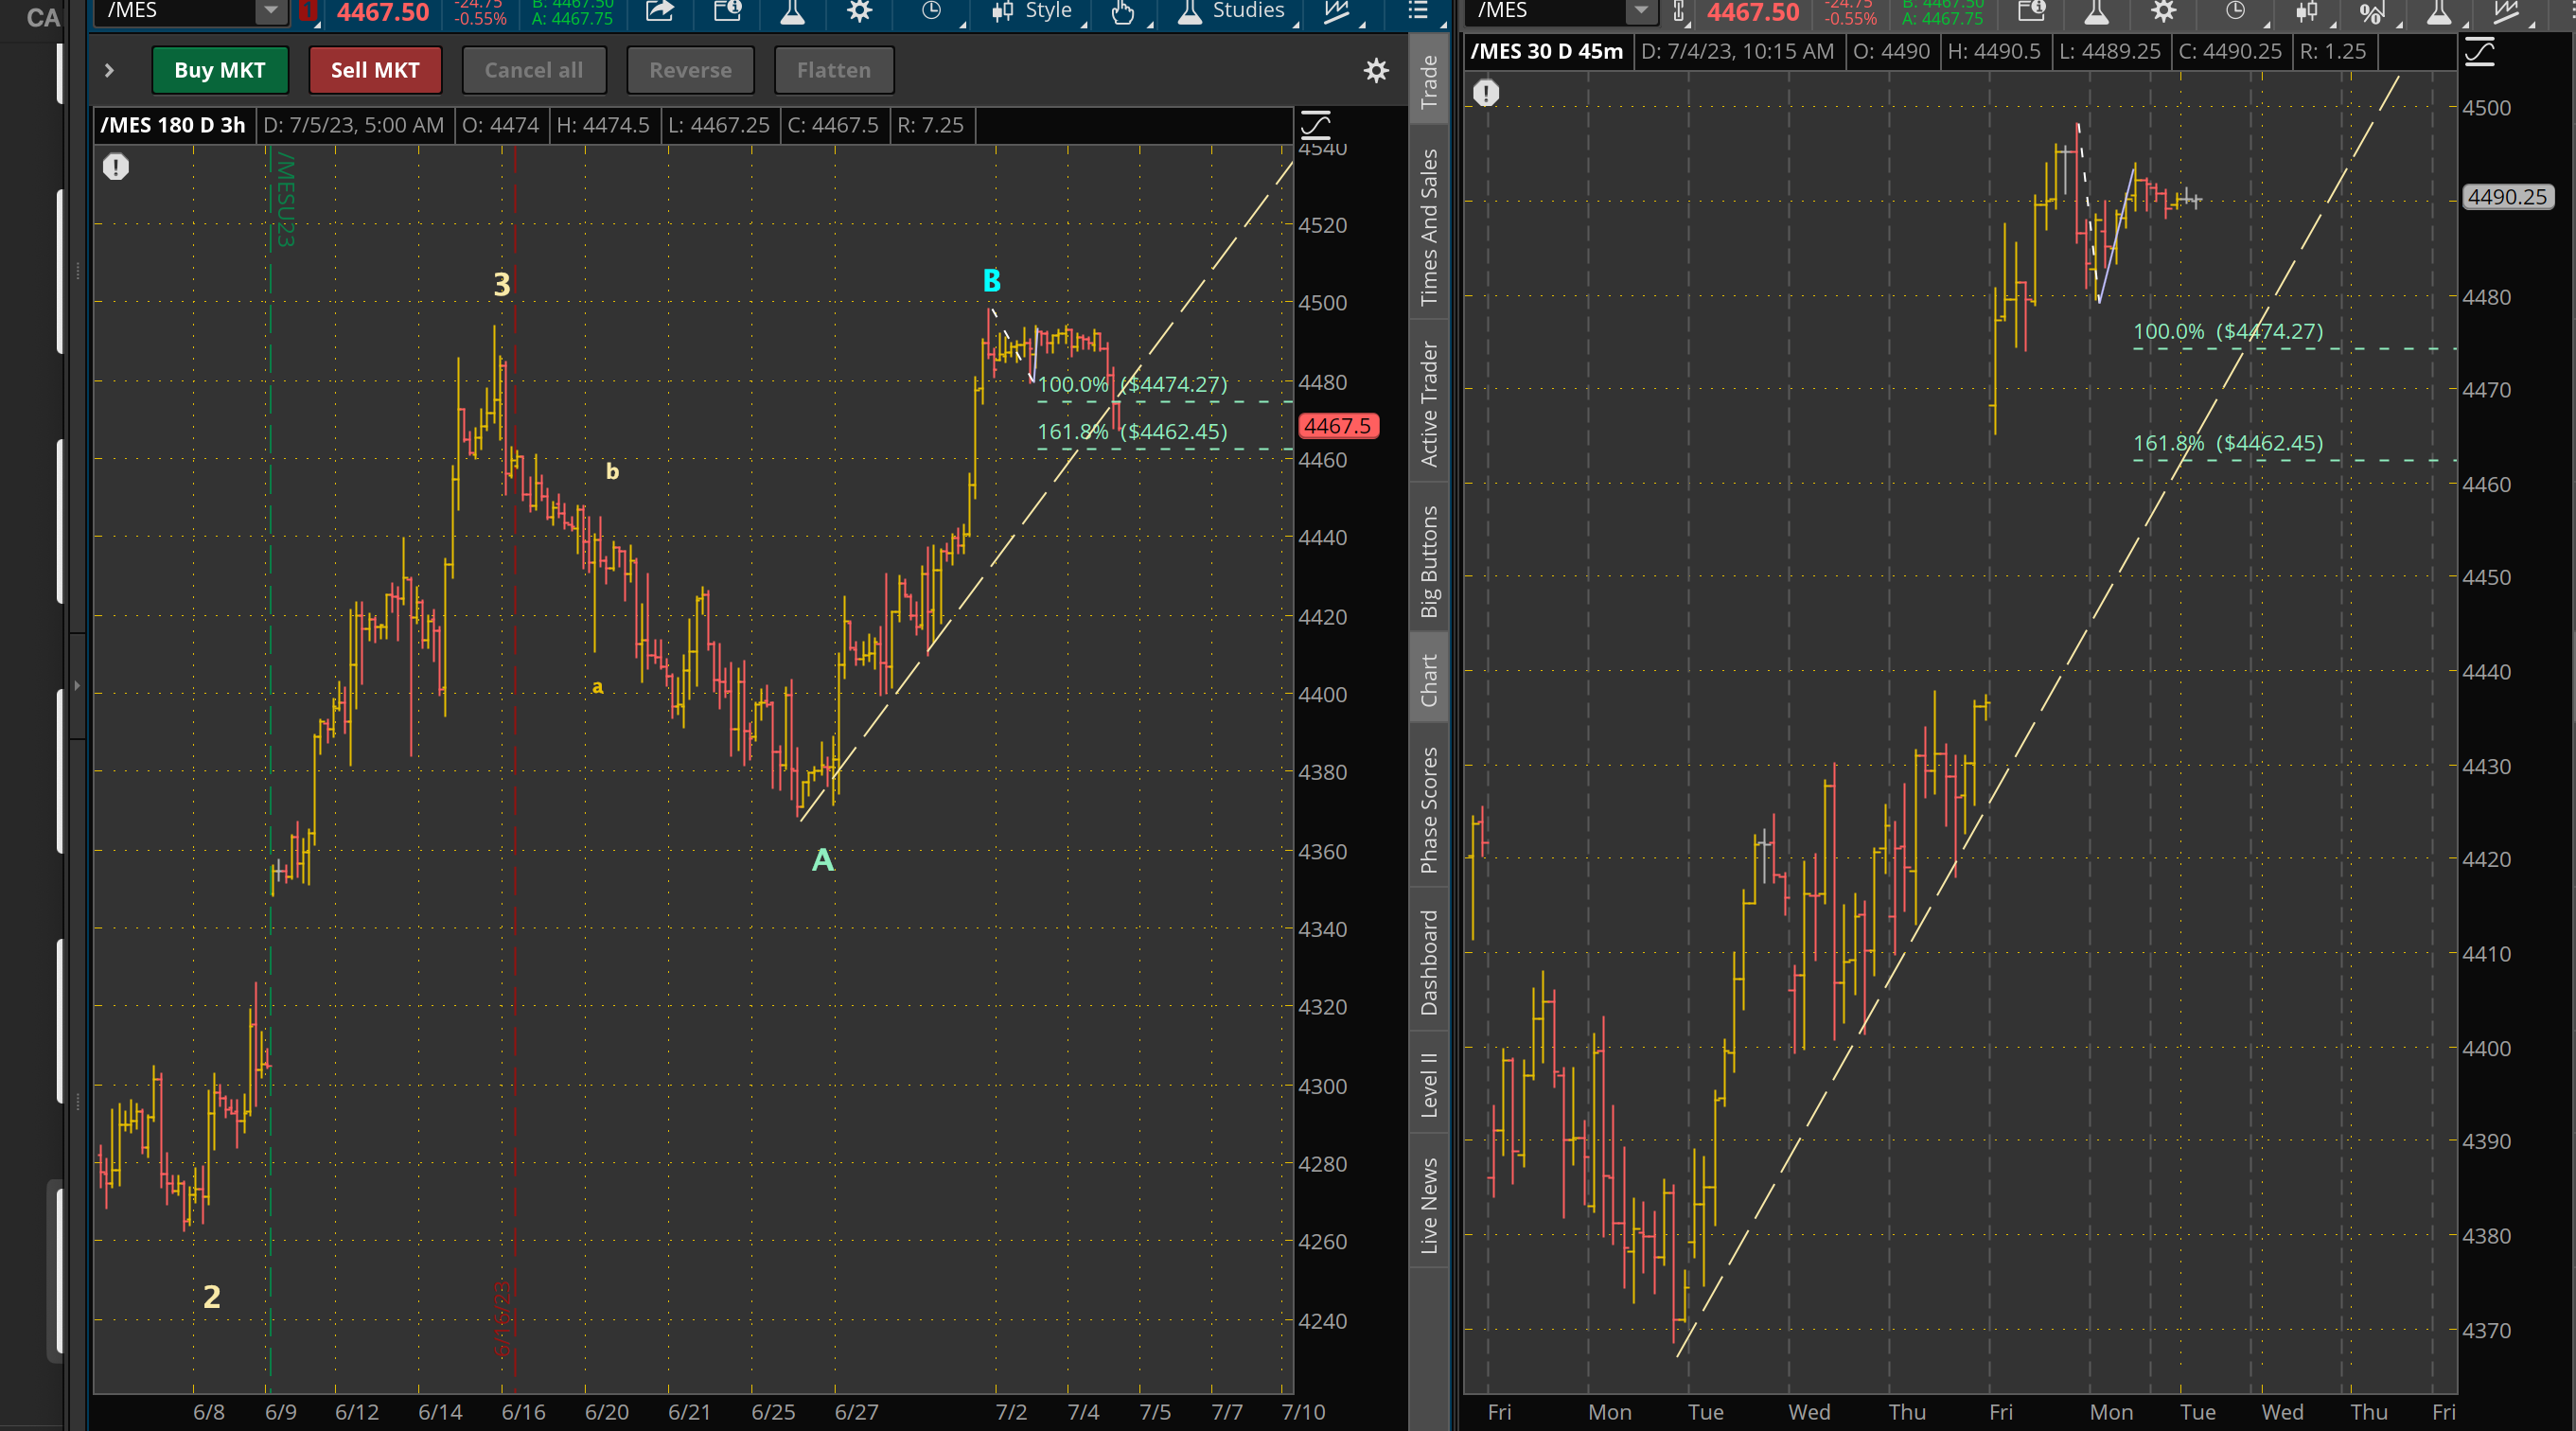Select the small orange a wave label
Screen dimensions: 2576x1431
tap(597, 687)
